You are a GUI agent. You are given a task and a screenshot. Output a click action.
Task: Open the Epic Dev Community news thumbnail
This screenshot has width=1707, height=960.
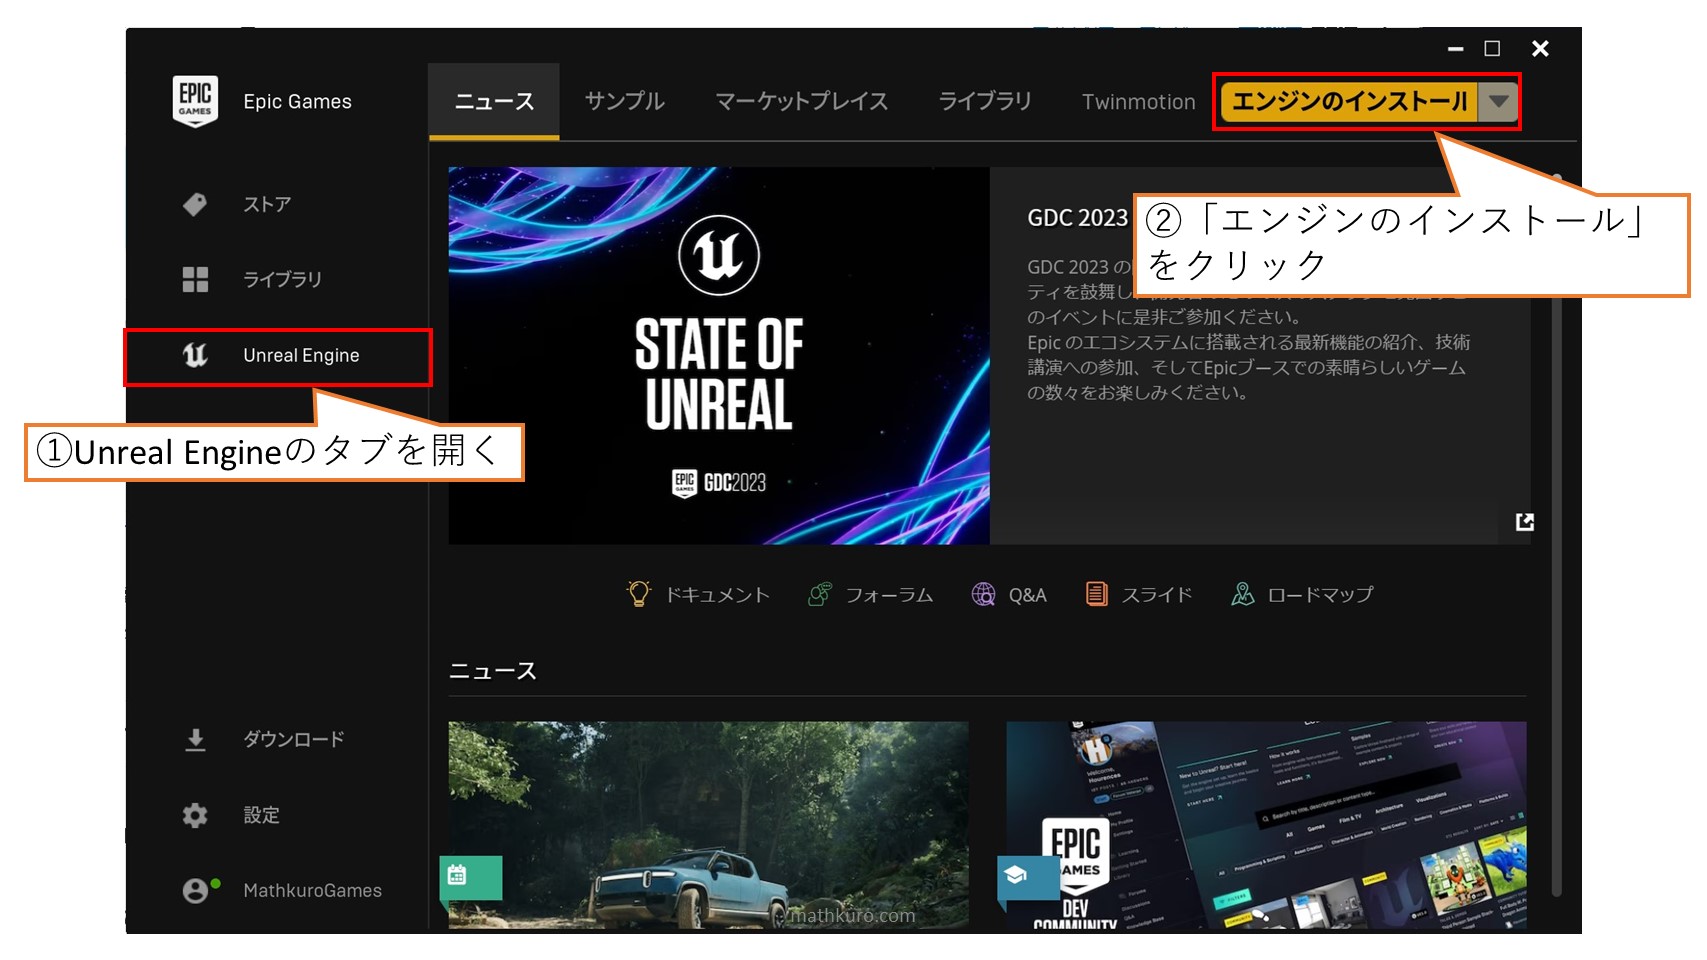point(1266,825)
